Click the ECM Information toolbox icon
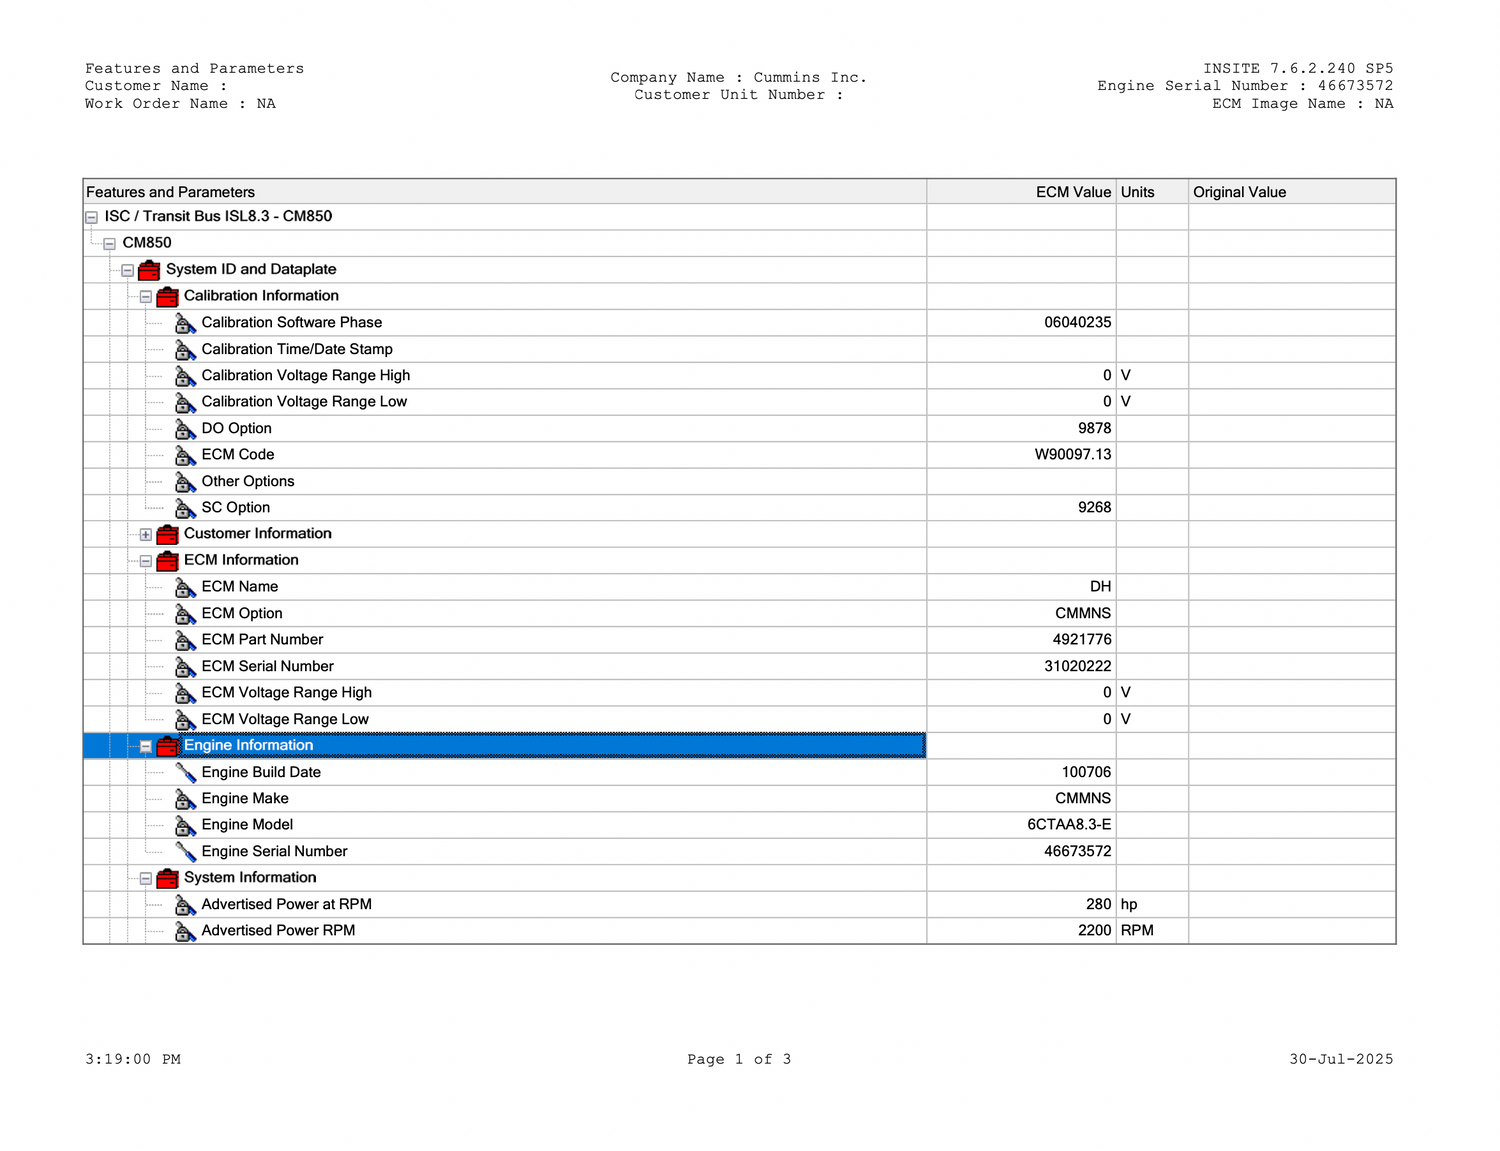 click(167, 561)
